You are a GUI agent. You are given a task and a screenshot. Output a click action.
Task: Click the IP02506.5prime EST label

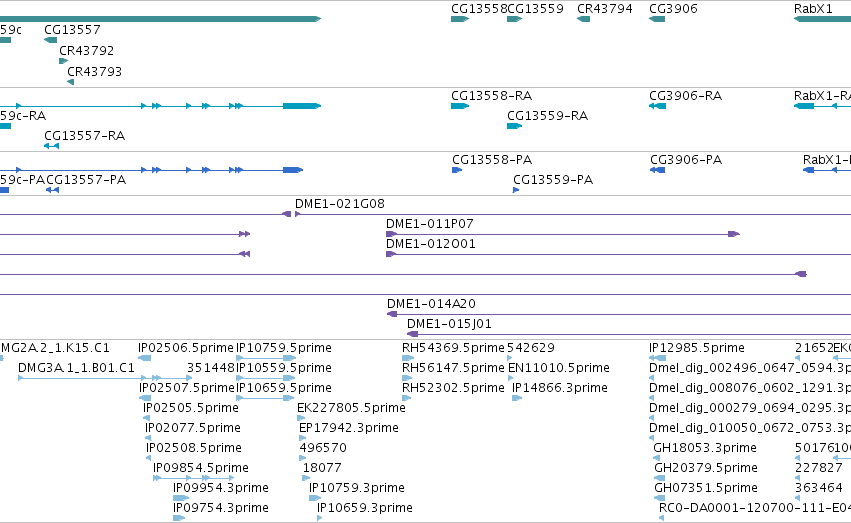186,348
